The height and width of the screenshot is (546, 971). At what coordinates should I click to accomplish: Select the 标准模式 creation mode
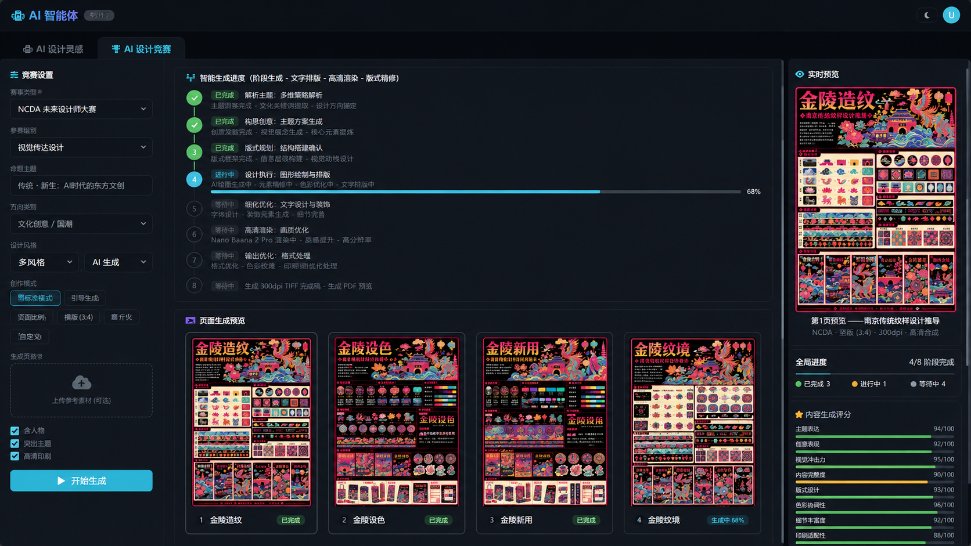[x=35, y=298]
